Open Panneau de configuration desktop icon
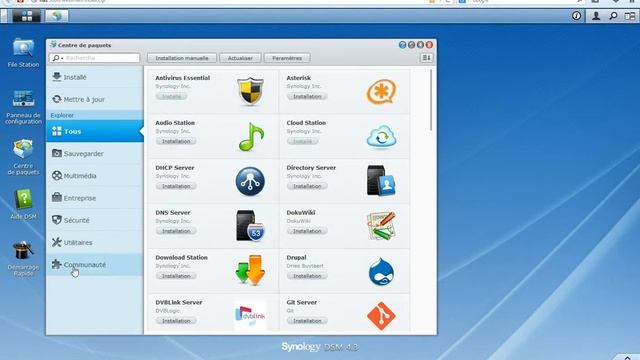The width and height of the screenshot is (640, 360). pyautogui.click(x=23, y=107)
